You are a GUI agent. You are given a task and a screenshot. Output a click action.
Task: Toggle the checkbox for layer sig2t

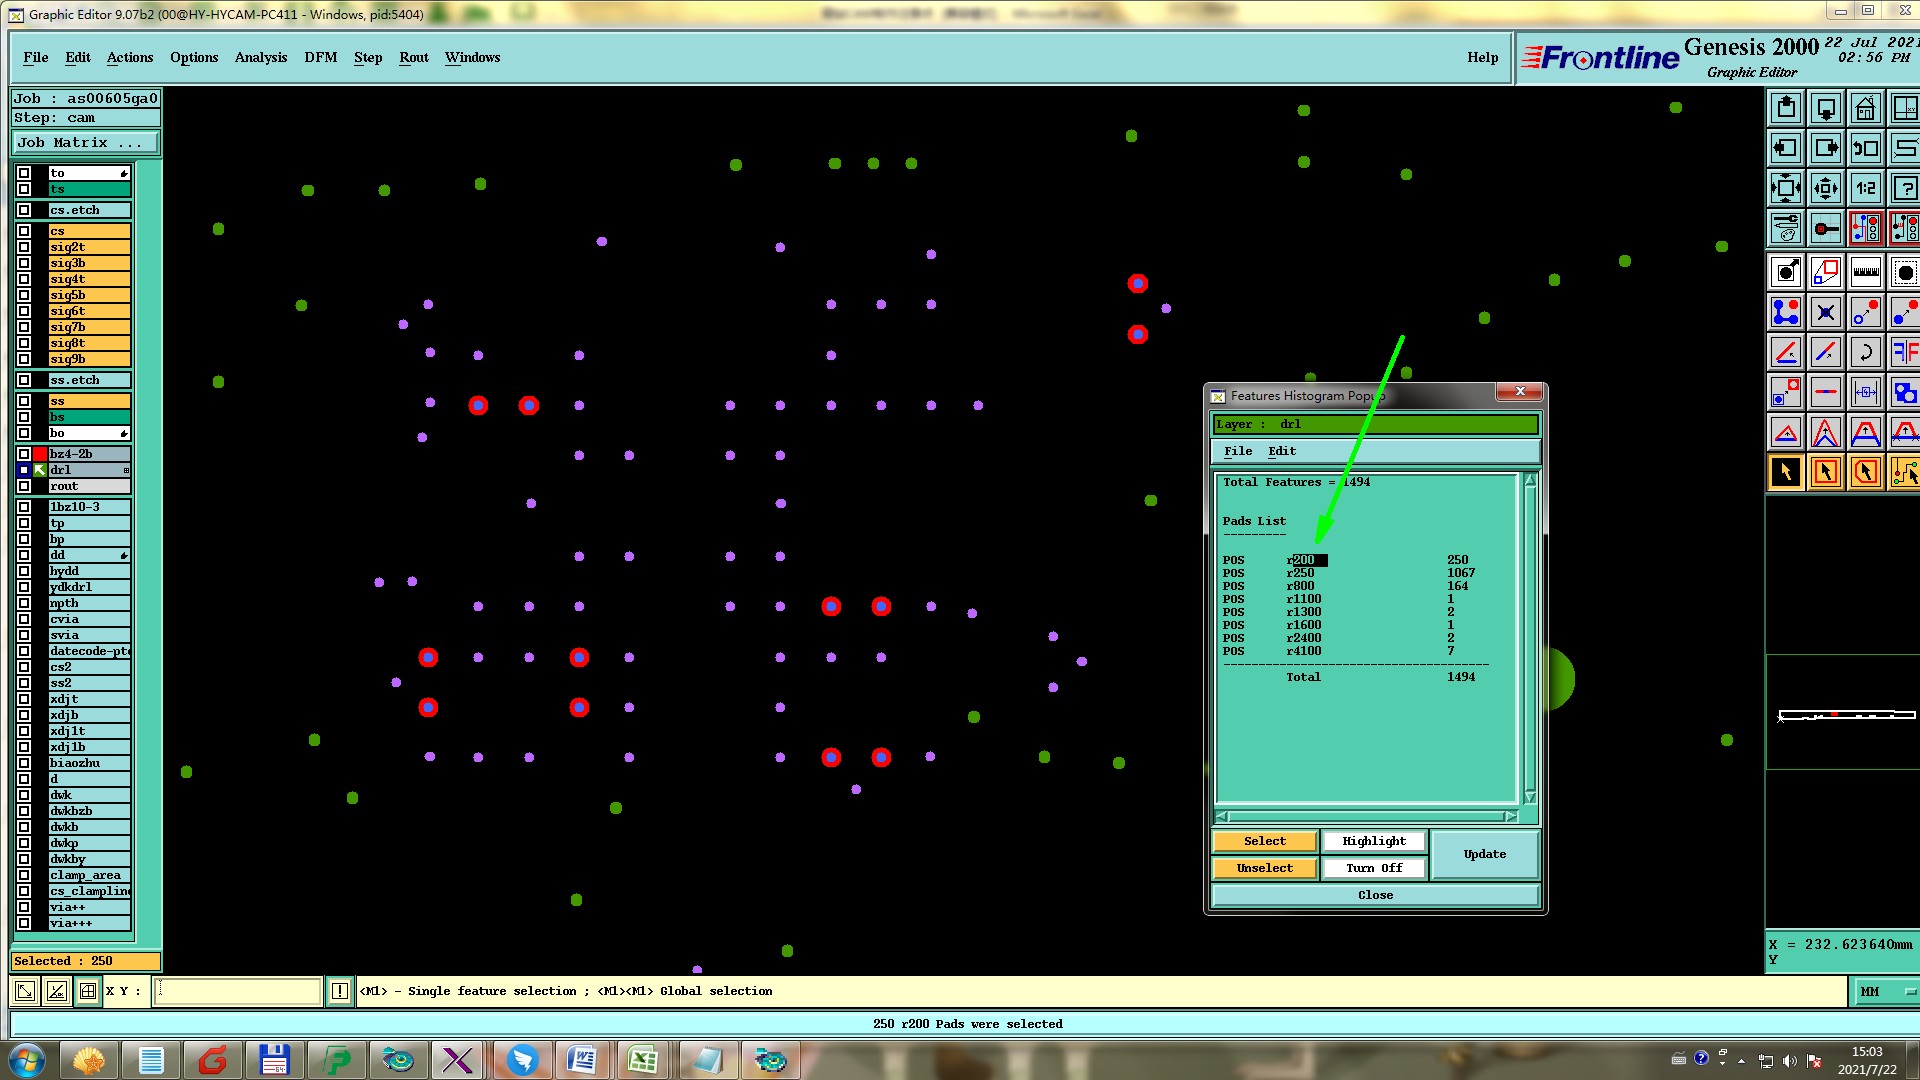click(24, 247)
